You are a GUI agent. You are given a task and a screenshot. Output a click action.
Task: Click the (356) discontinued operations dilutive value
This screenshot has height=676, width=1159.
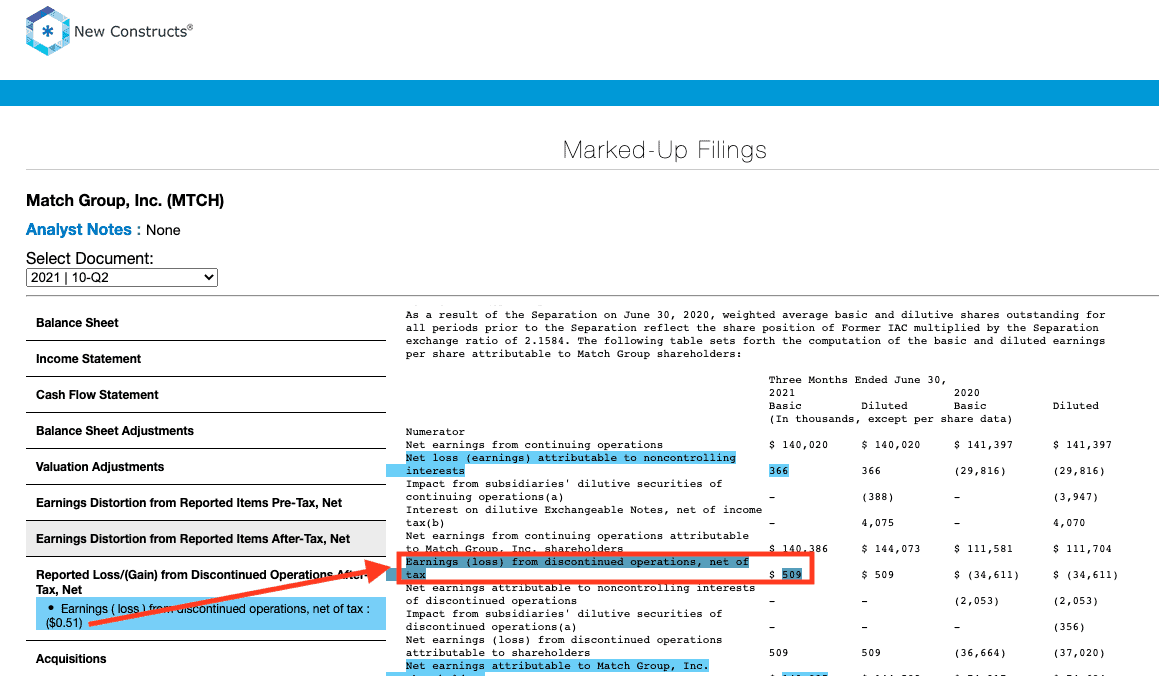pyautogui.click(x=1069, y=627)
